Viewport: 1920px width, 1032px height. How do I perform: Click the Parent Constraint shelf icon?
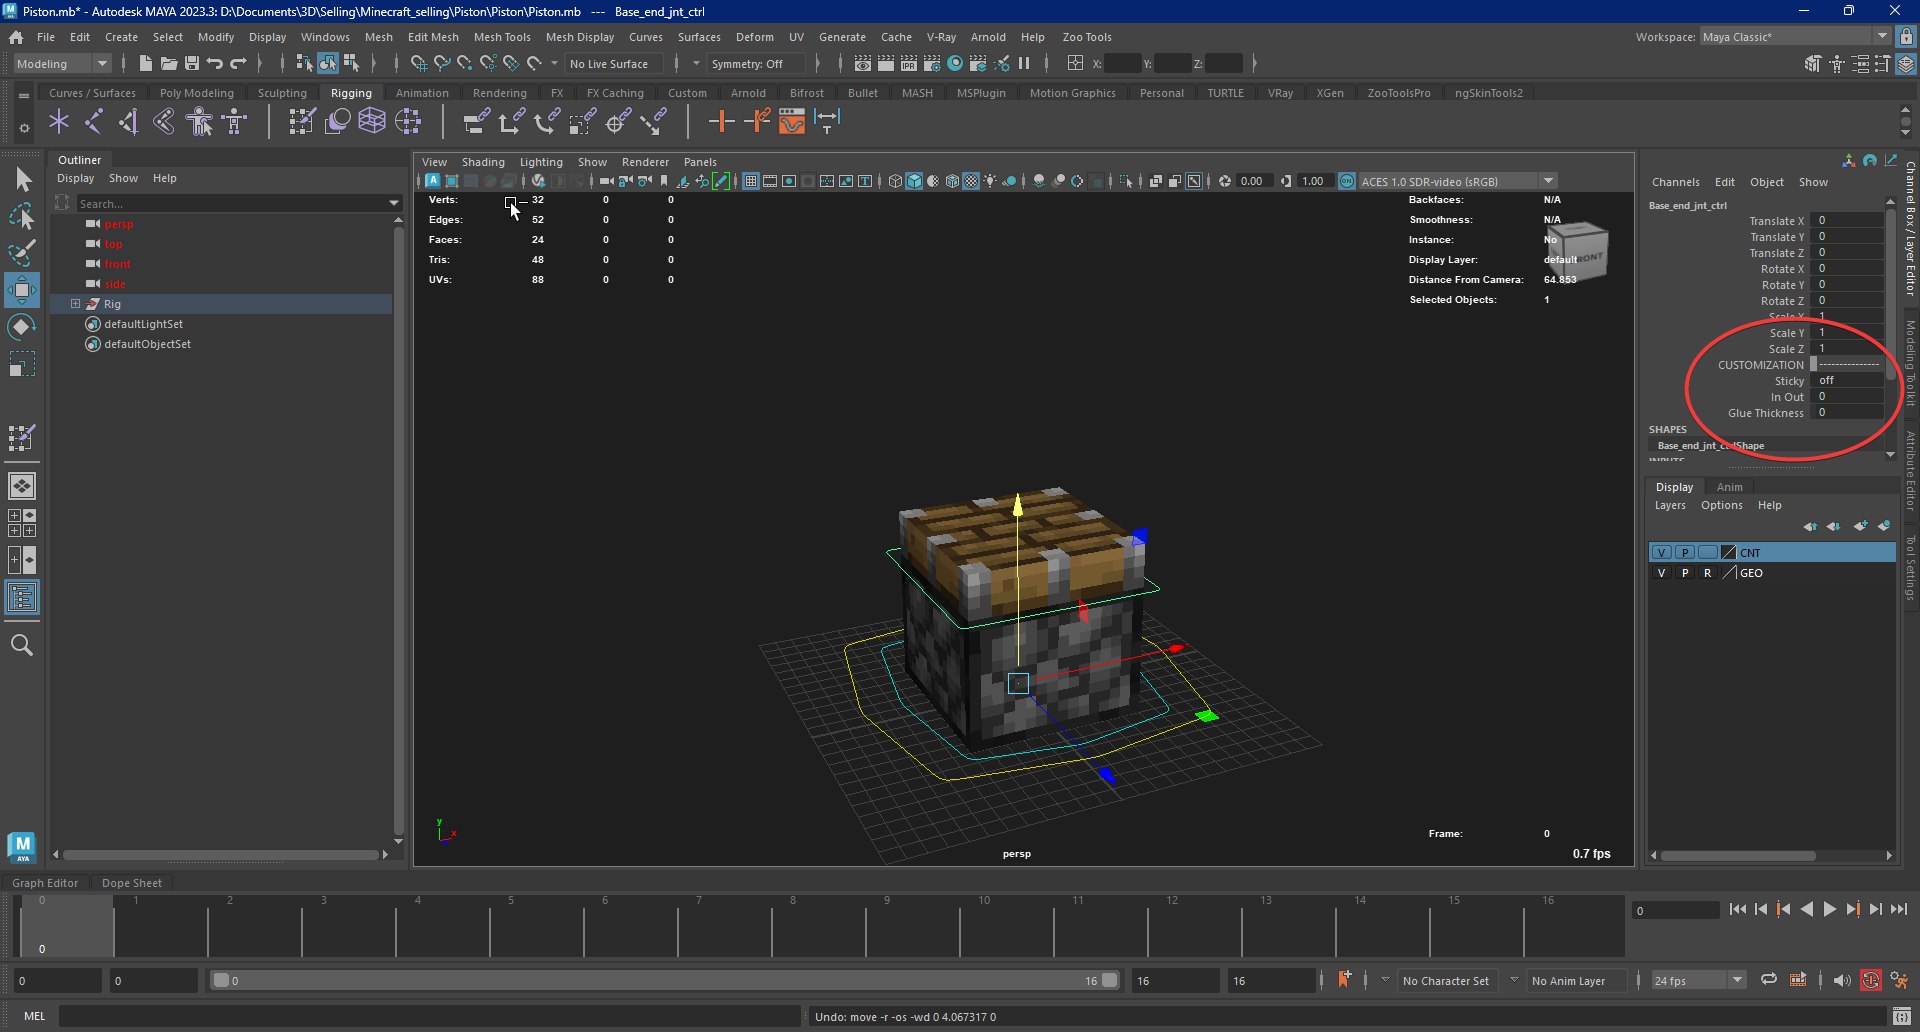pyautogui.click(x=476, y=122)
